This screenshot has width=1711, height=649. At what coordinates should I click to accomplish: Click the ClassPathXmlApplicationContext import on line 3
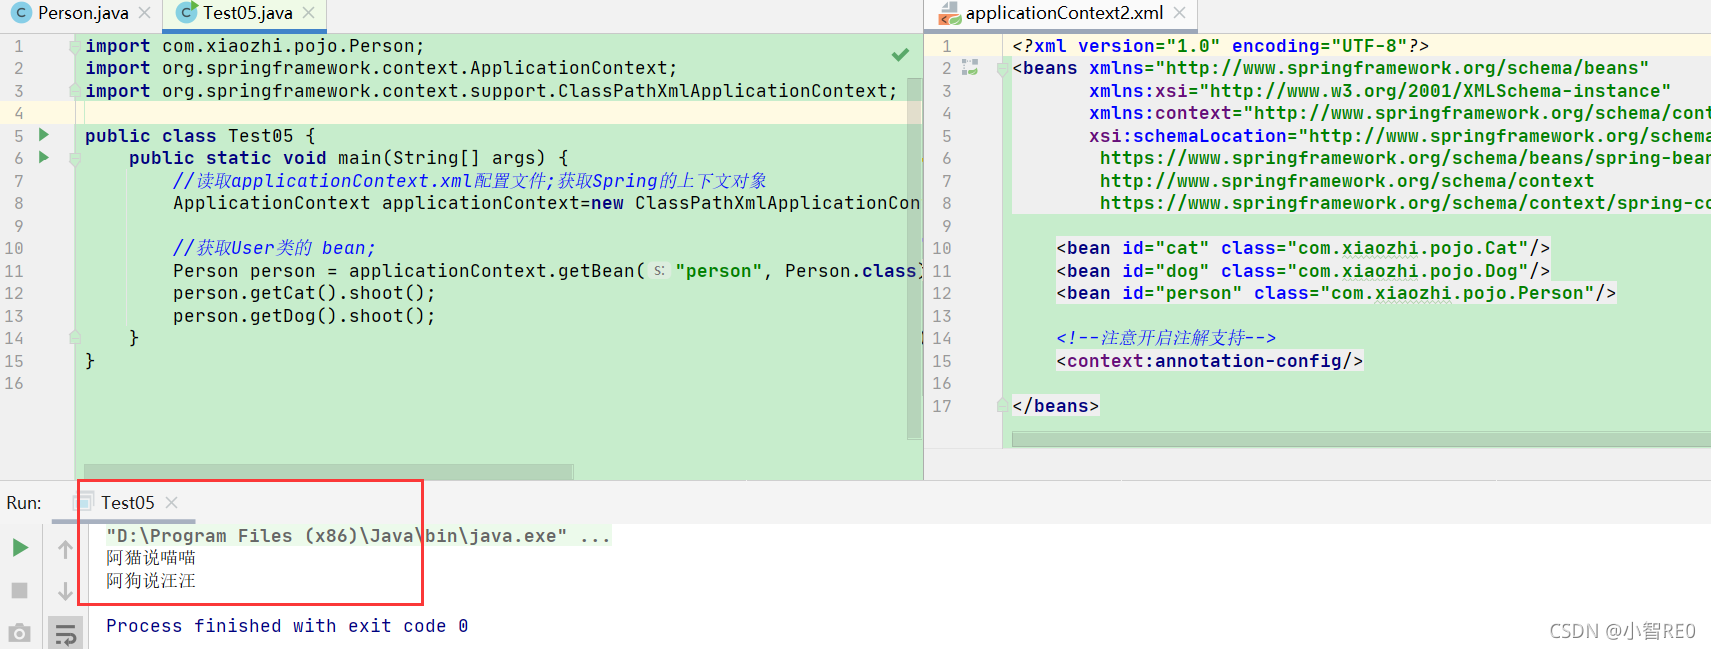coord(491,91)
